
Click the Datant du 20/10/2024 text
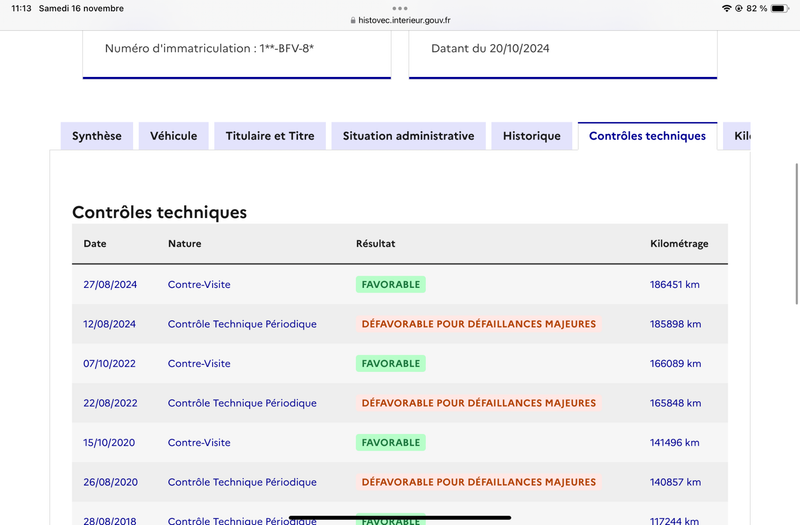pos(490,48)
